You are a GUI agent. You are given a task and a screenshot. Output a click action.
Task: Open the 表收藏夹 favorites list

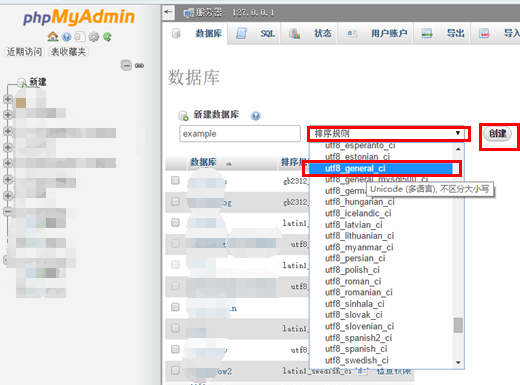pos(68,52)
